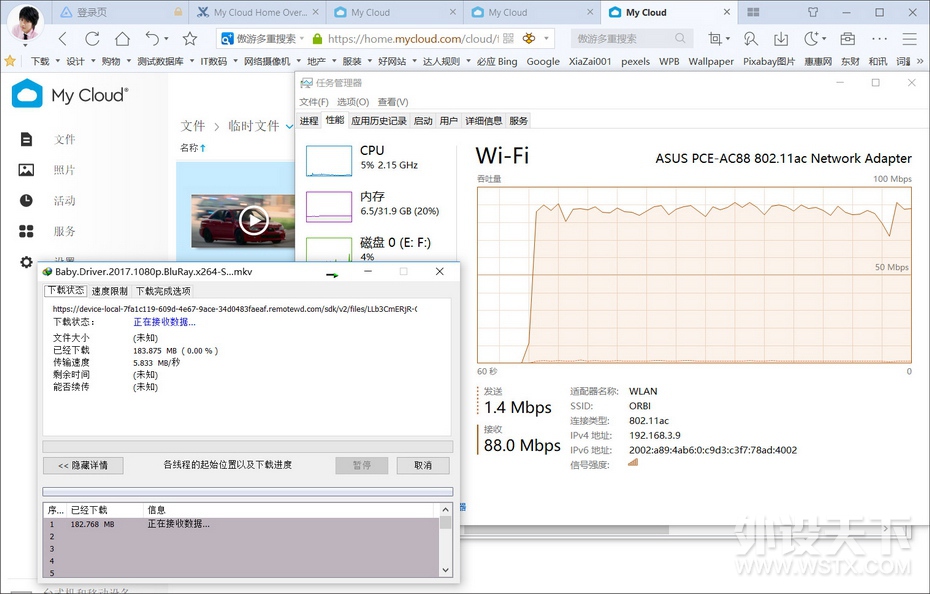Play the red car video thumbnail
This screenshot has height=594, width=930.
point(254,221)
